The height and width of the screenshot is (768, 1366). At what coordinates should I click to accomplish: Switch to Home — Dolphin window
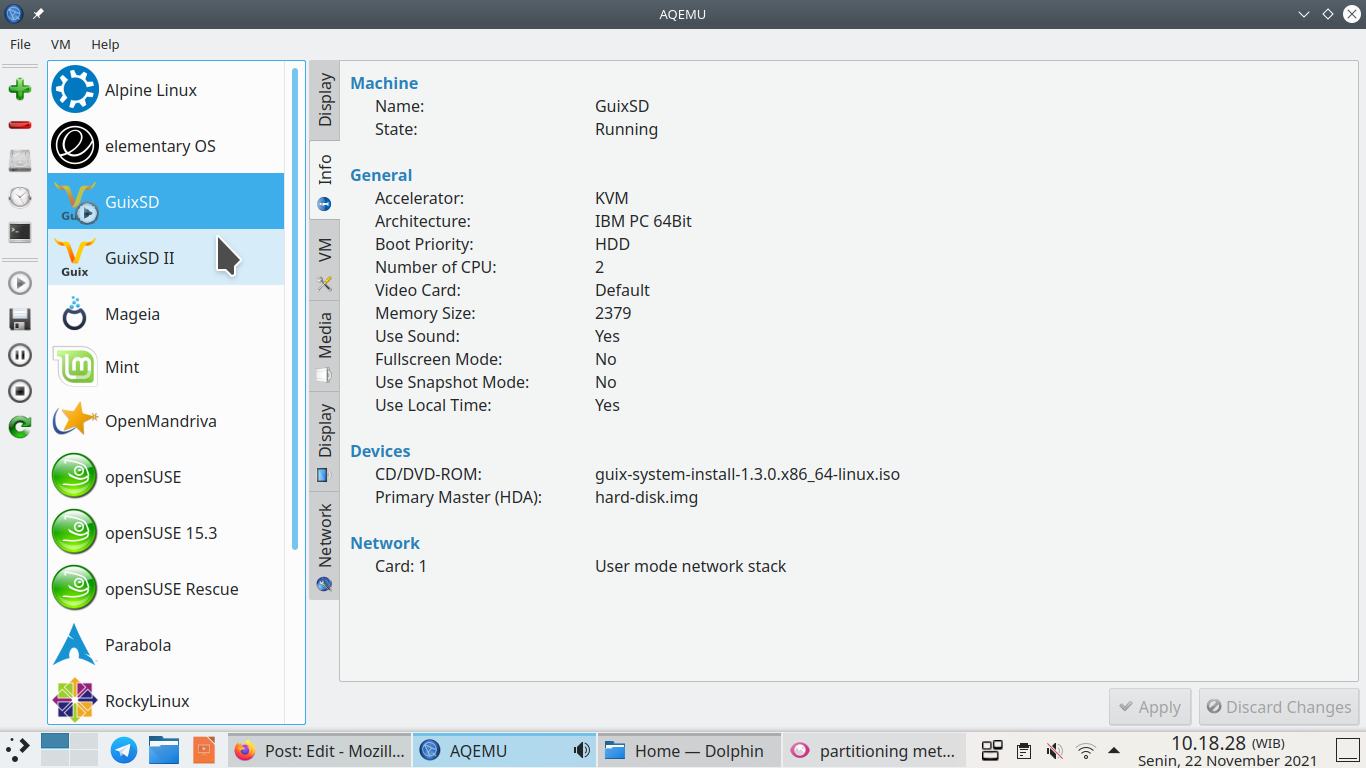(x=688, y=750)
